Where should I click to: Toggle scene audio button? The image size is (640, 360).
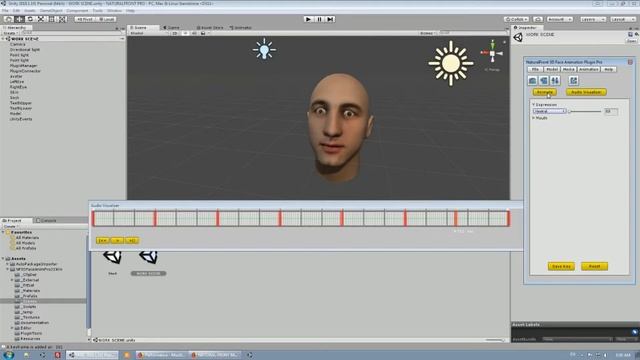click(194, 33)
